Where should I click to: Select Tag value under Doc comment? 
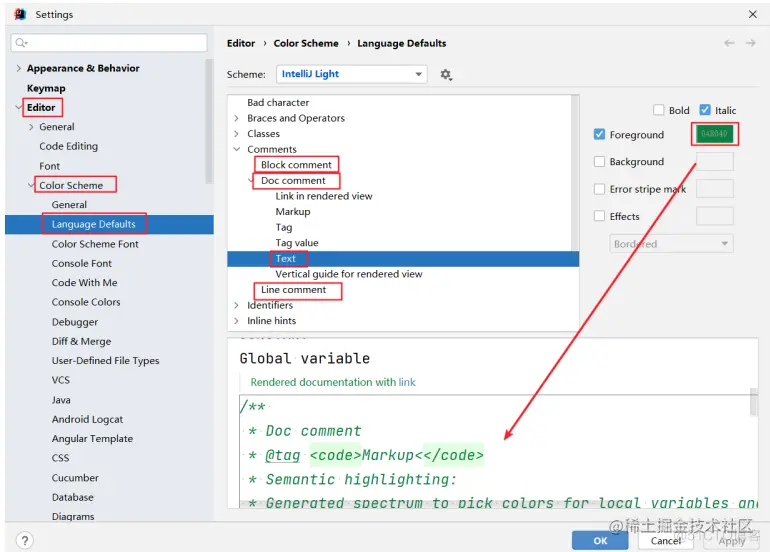click(297, 243)
